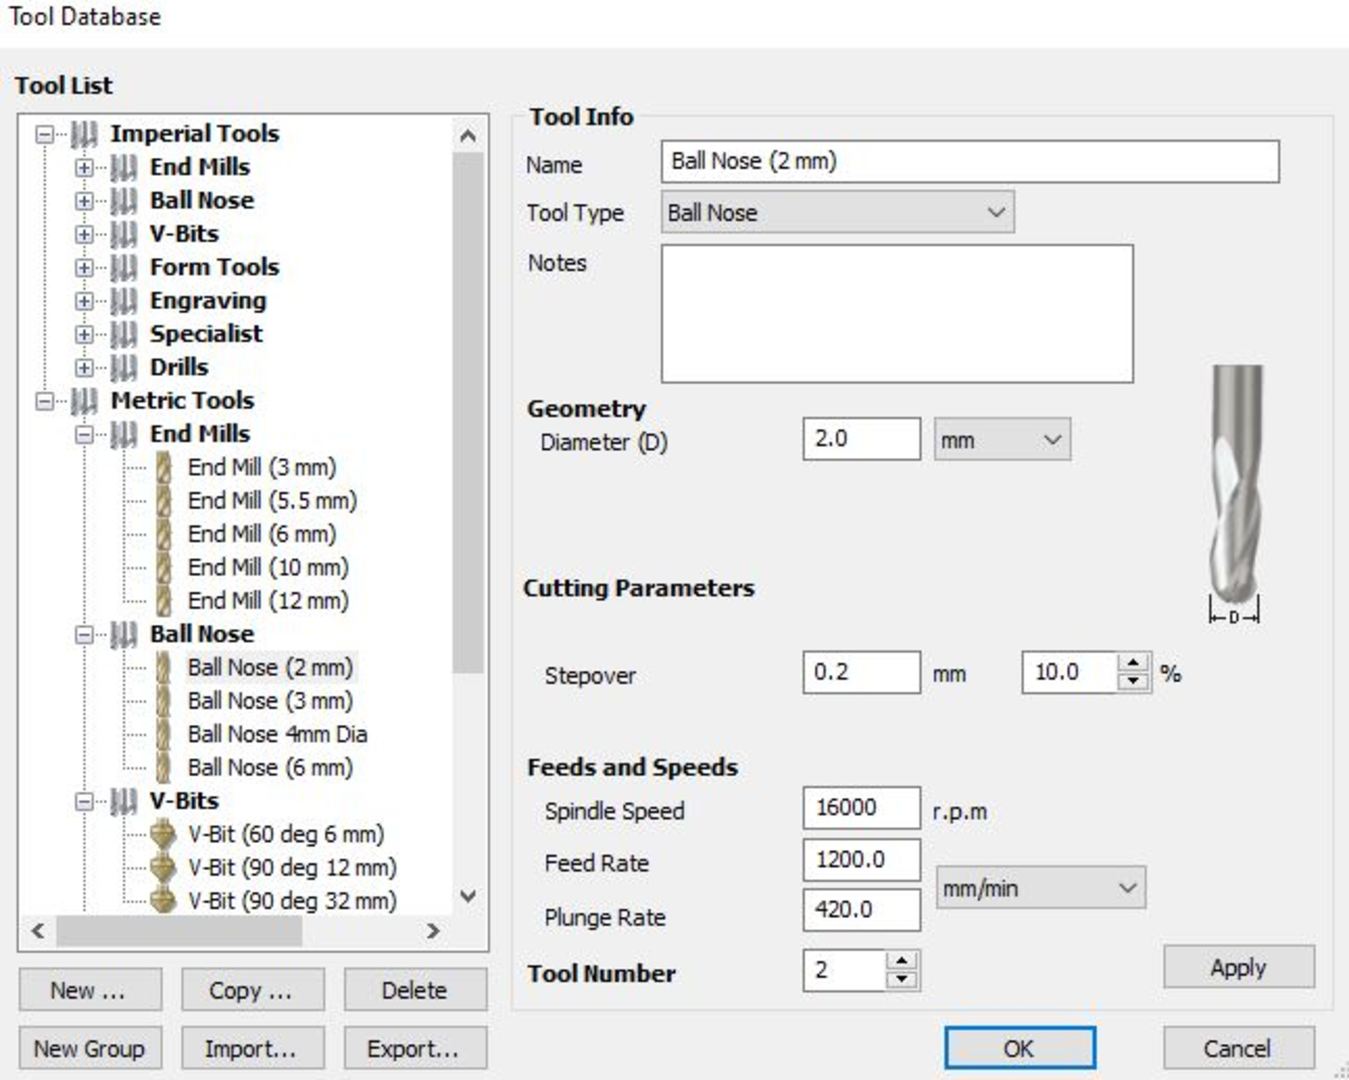
Task: Increase the Tool Number with up arrow
Action: [902, 961]
